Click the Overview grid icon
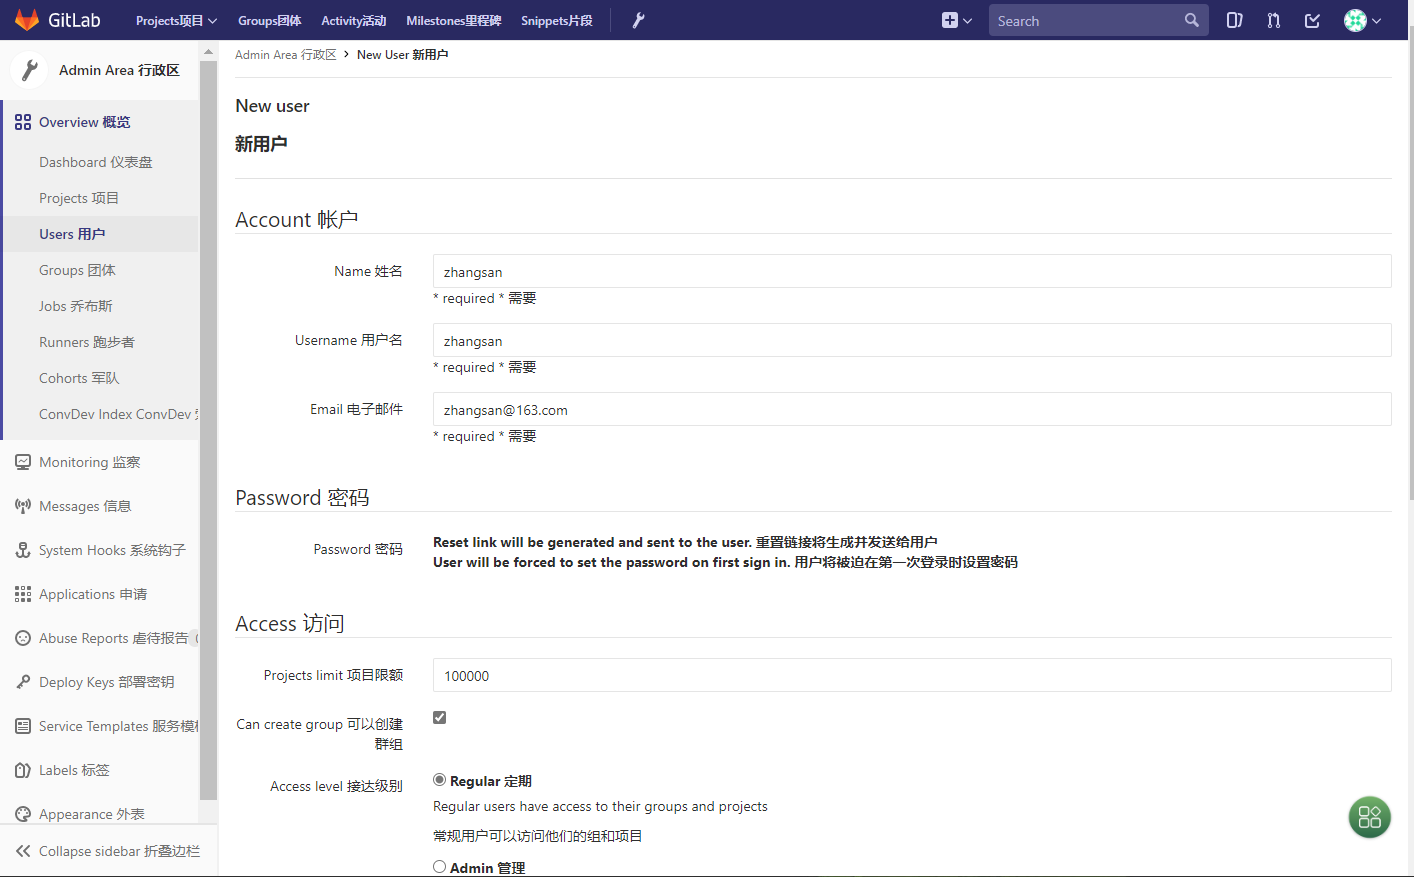The width and height of the screenshot is (1414, 877). coord(23,122)
